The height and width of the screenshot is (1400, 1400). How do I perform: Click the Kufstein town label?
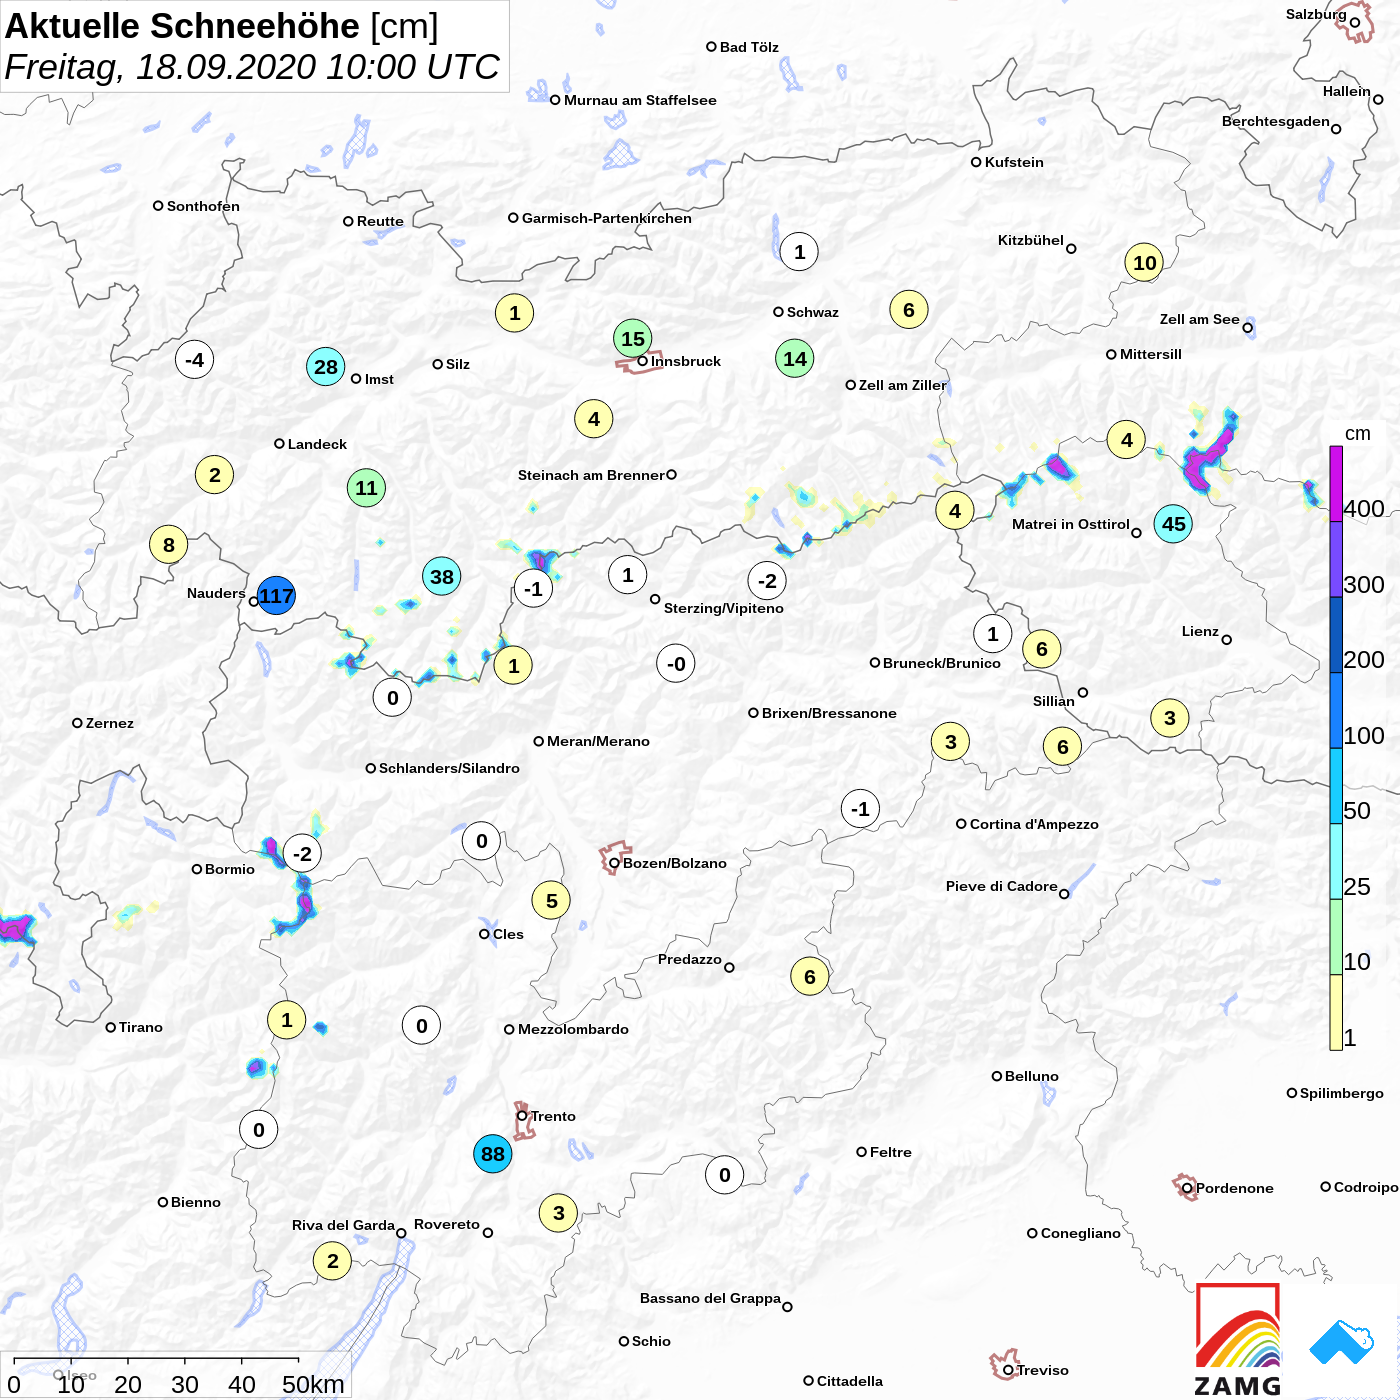(x=1014, y=162)
